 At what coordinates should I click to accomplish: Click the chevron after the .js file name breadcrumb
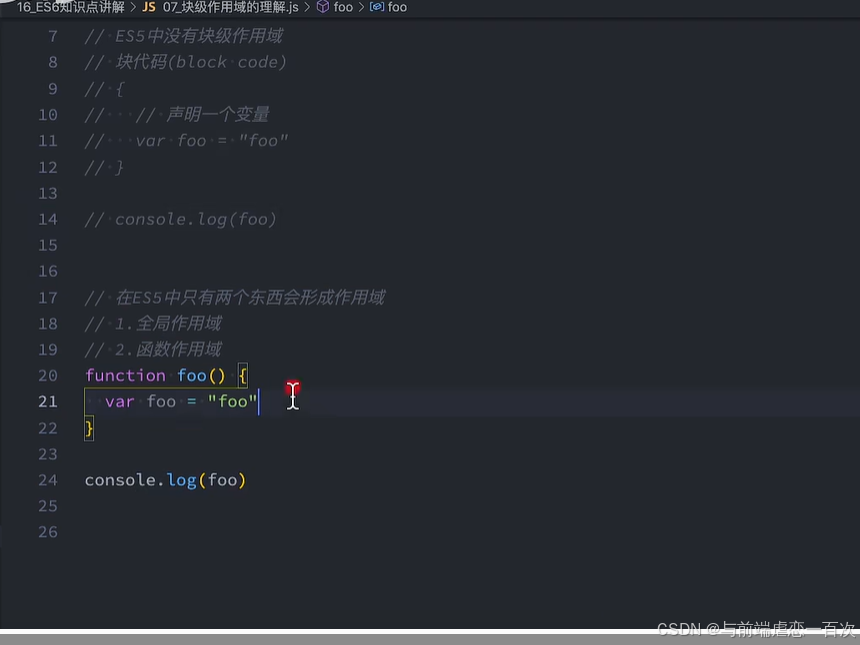[x=305, y=7]
